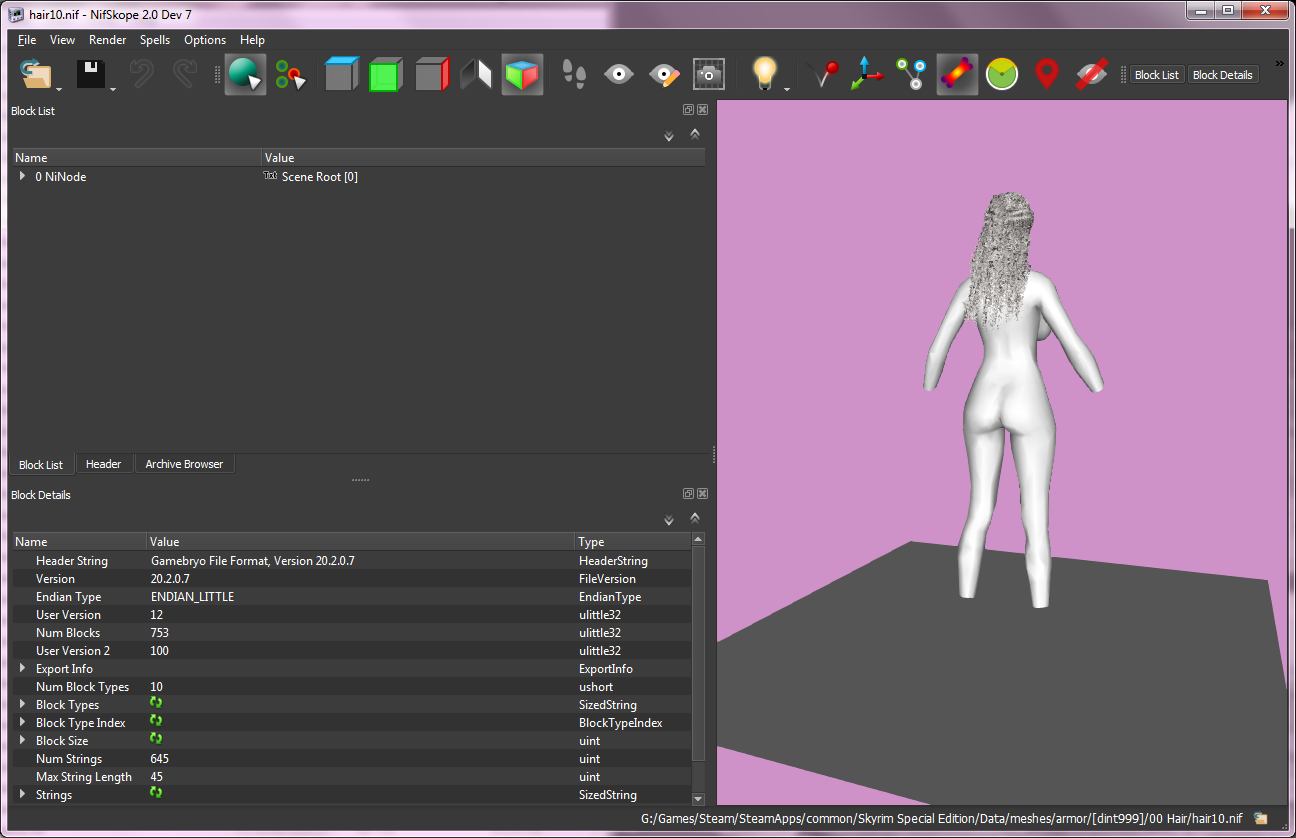Click the walk mode footprints icon
The width and height of the screenshot is (1296, 838).
click(573, 75)
